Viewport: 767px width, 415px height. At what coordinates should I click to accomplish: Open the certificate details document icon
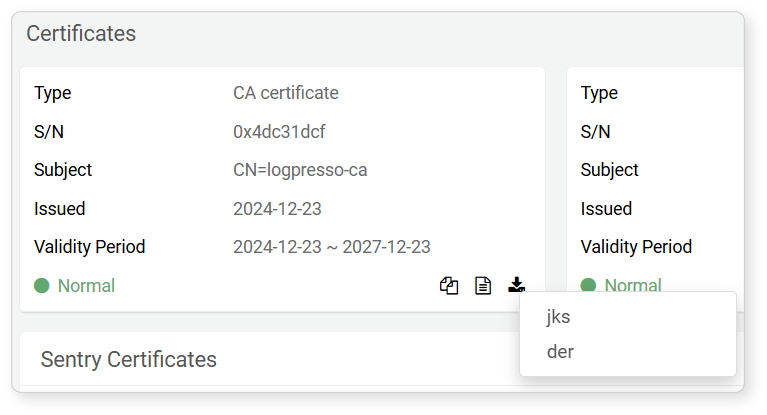pyautogui.click(x=483, y=285)
